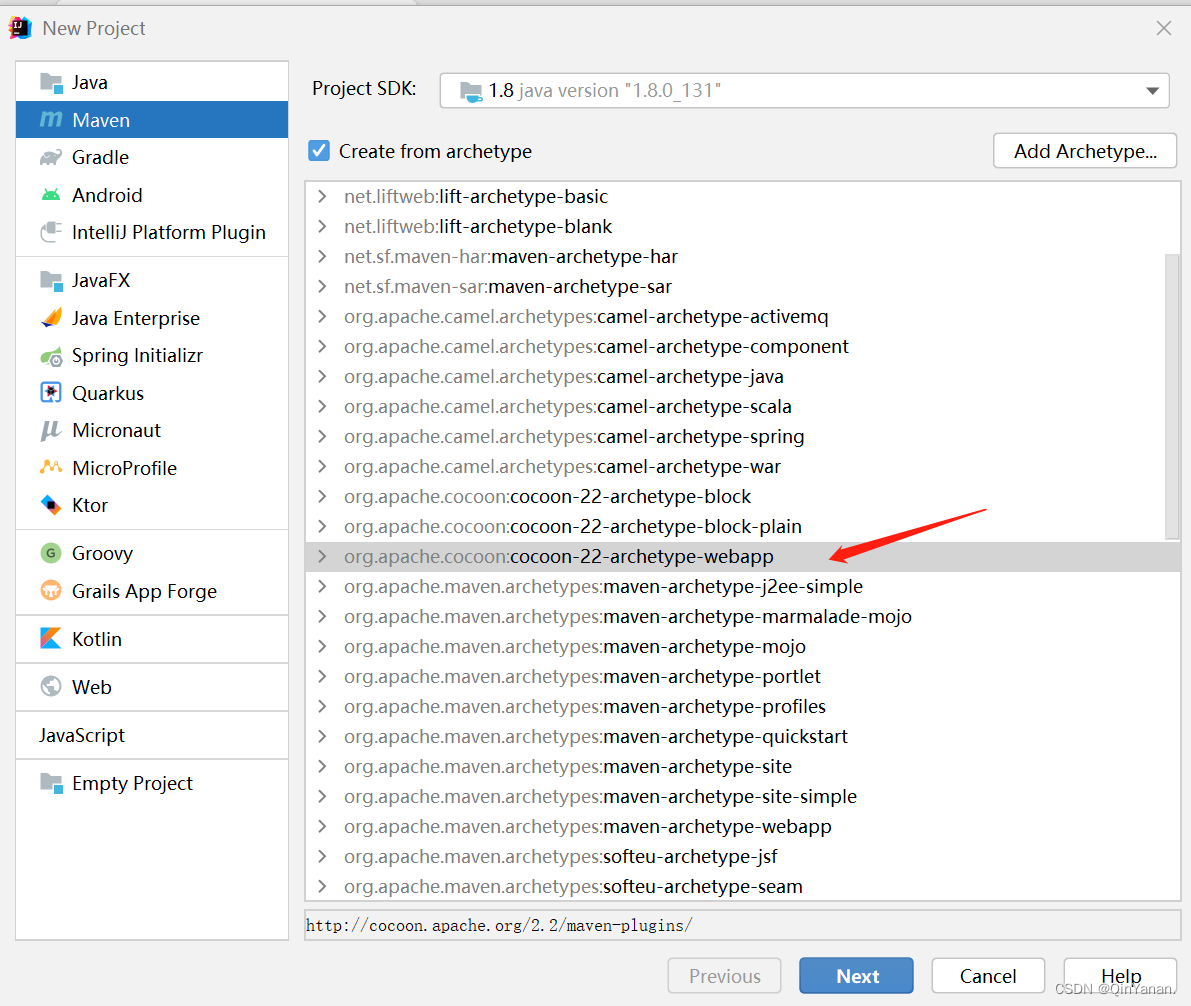Click the Empty Project folder icon
1191x1006 pixels.
[51, 783]
